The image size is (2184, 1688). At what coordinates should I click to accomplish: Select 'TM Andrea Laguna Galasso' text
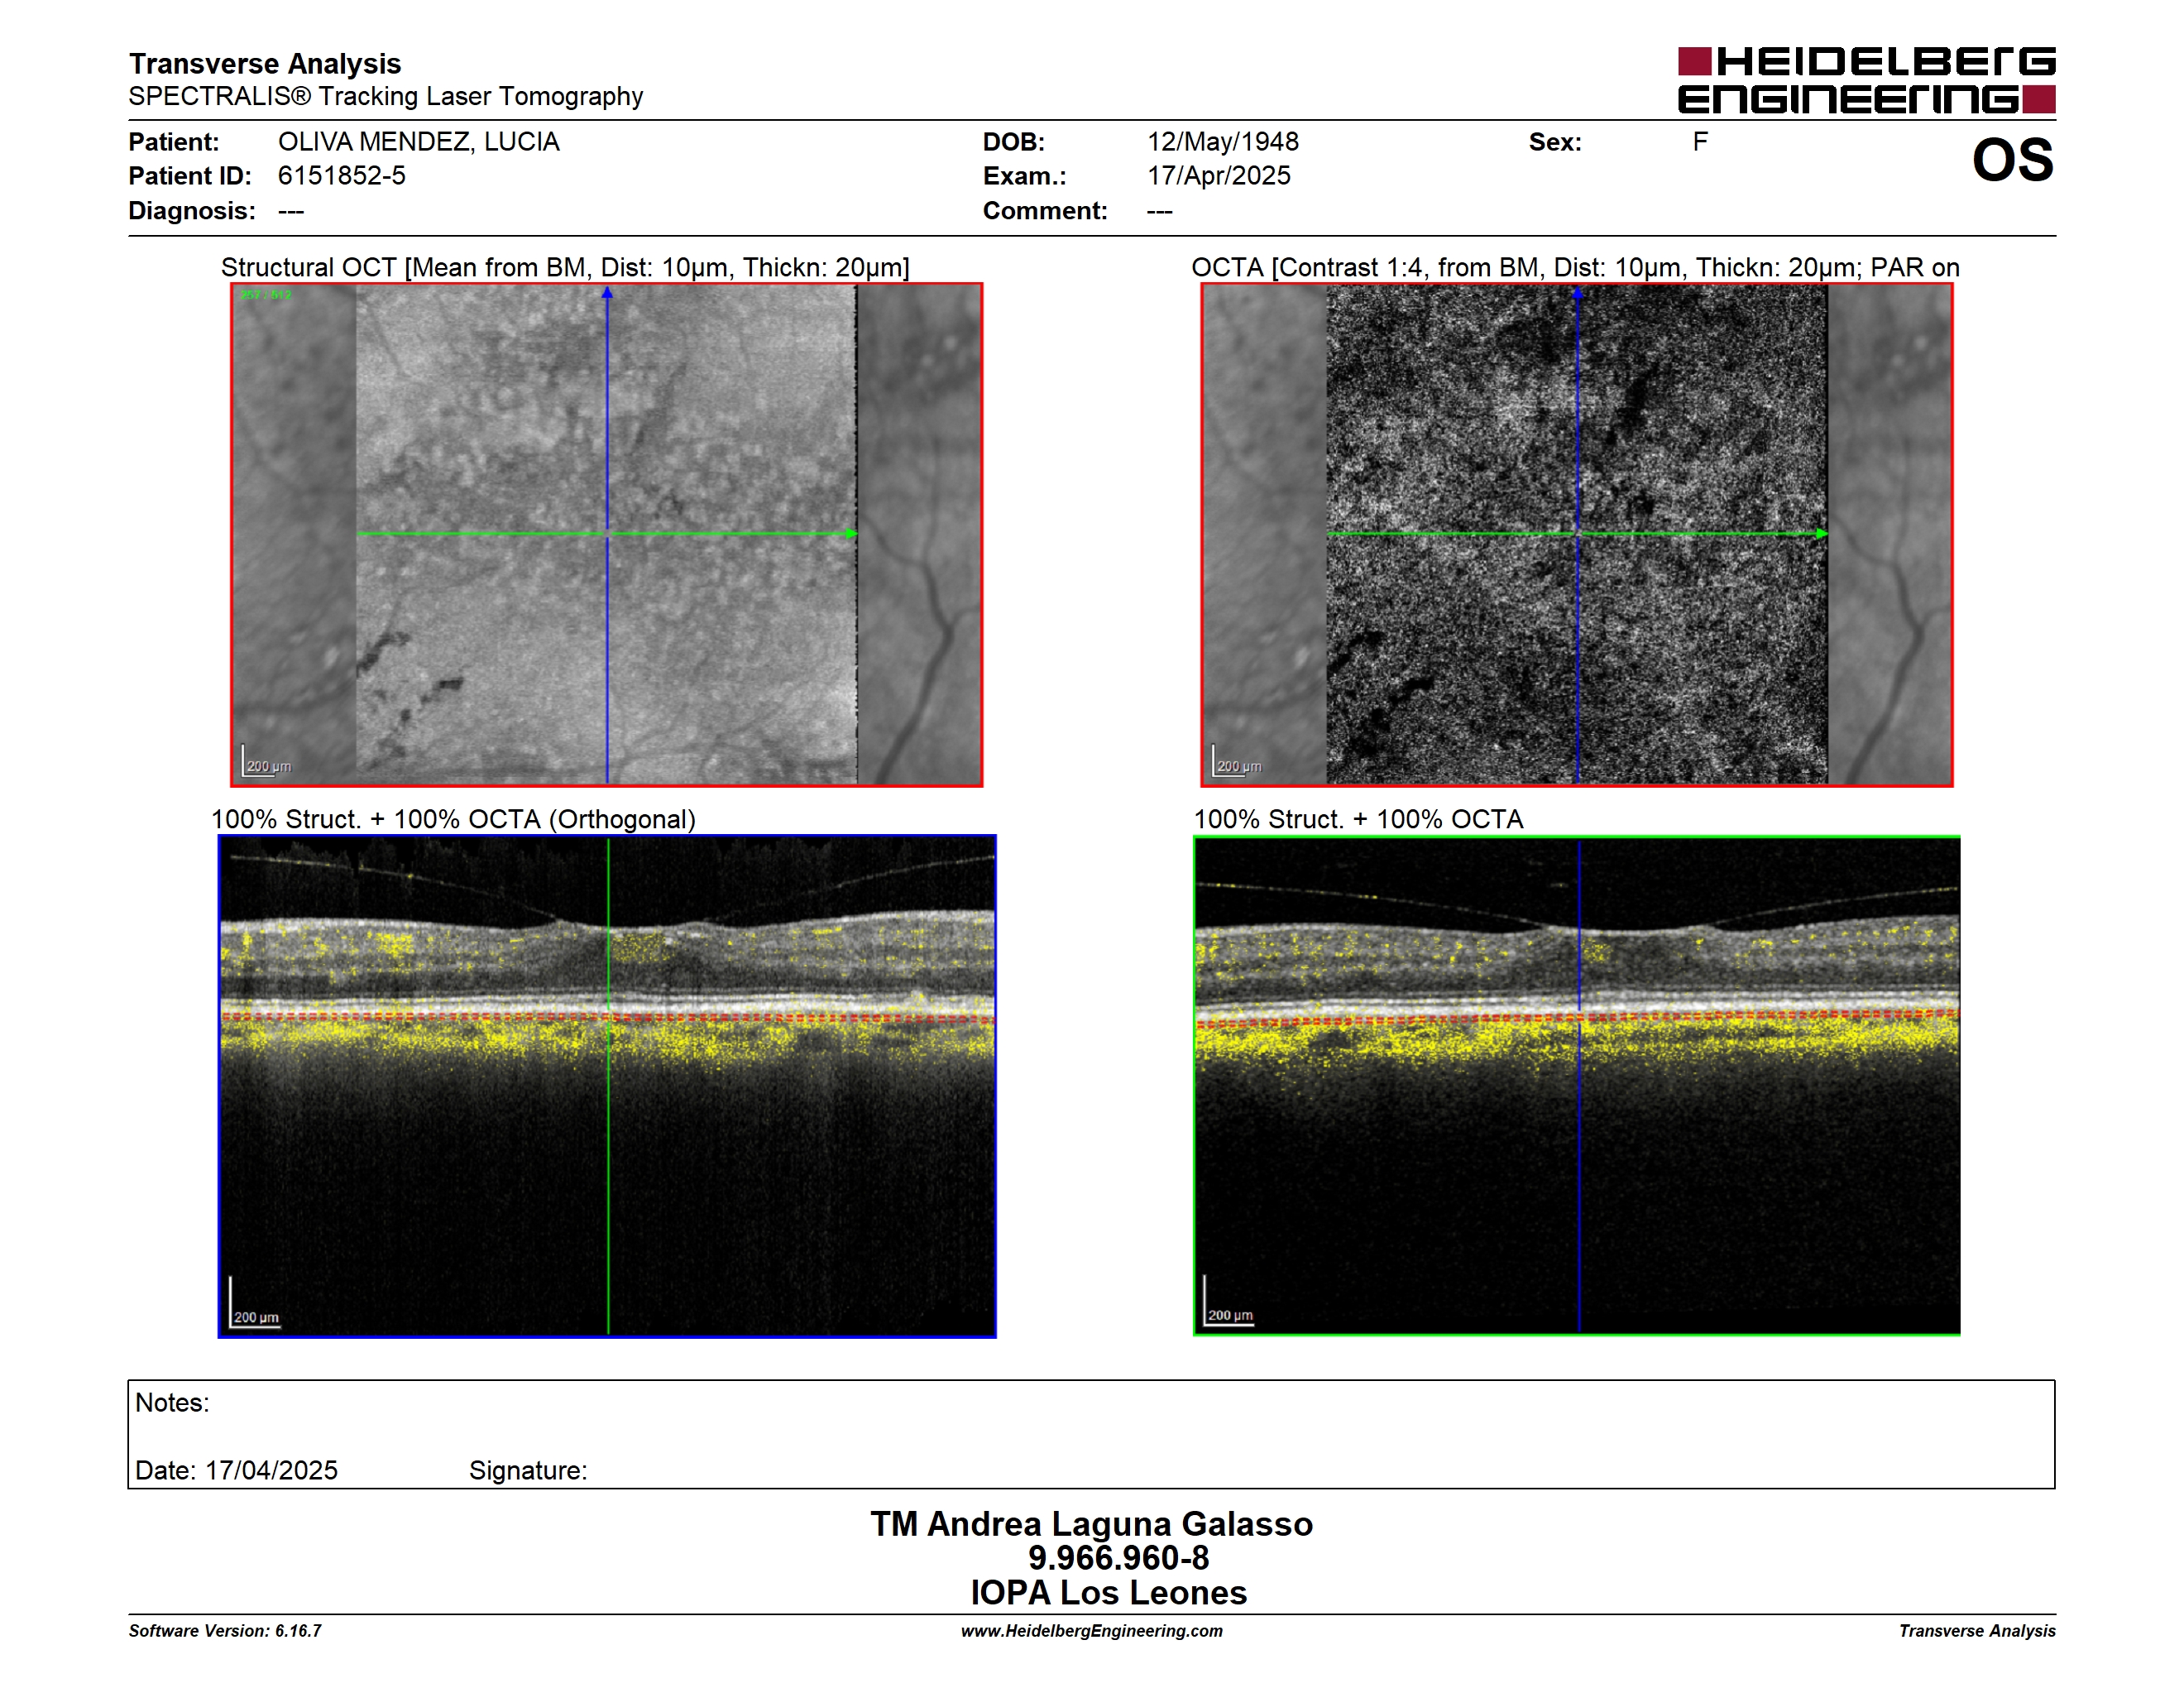(1091, 1524)
